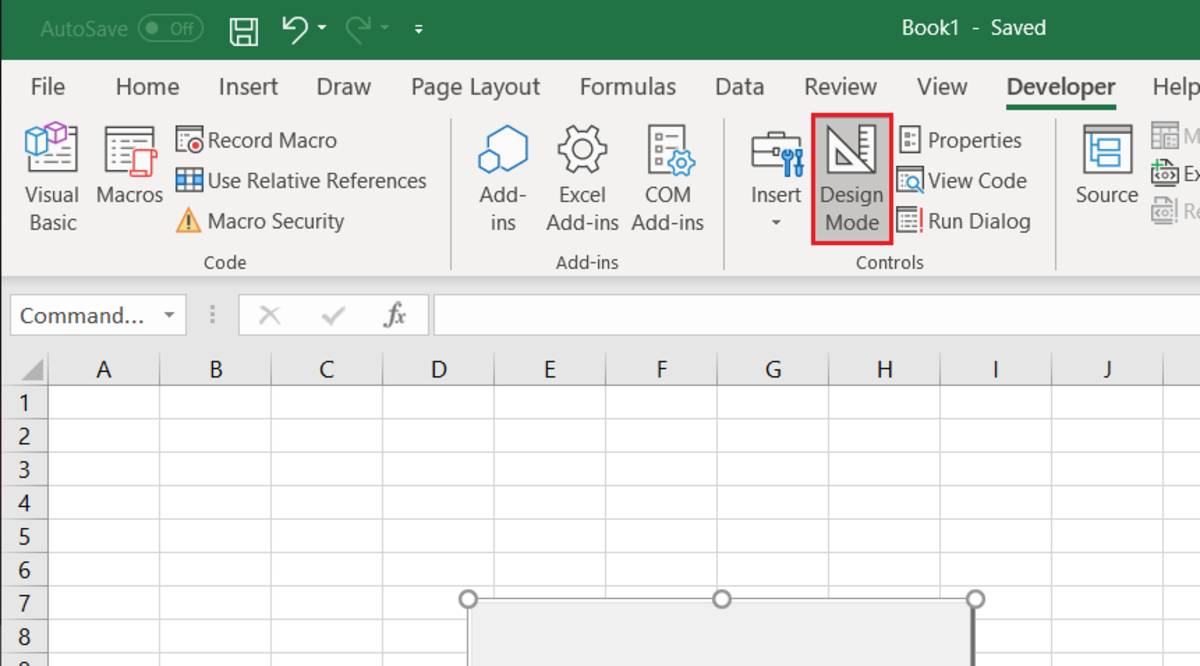Click Run Dialog
The width and height of the screenshot is (1200, 666).
pos(964,221)
